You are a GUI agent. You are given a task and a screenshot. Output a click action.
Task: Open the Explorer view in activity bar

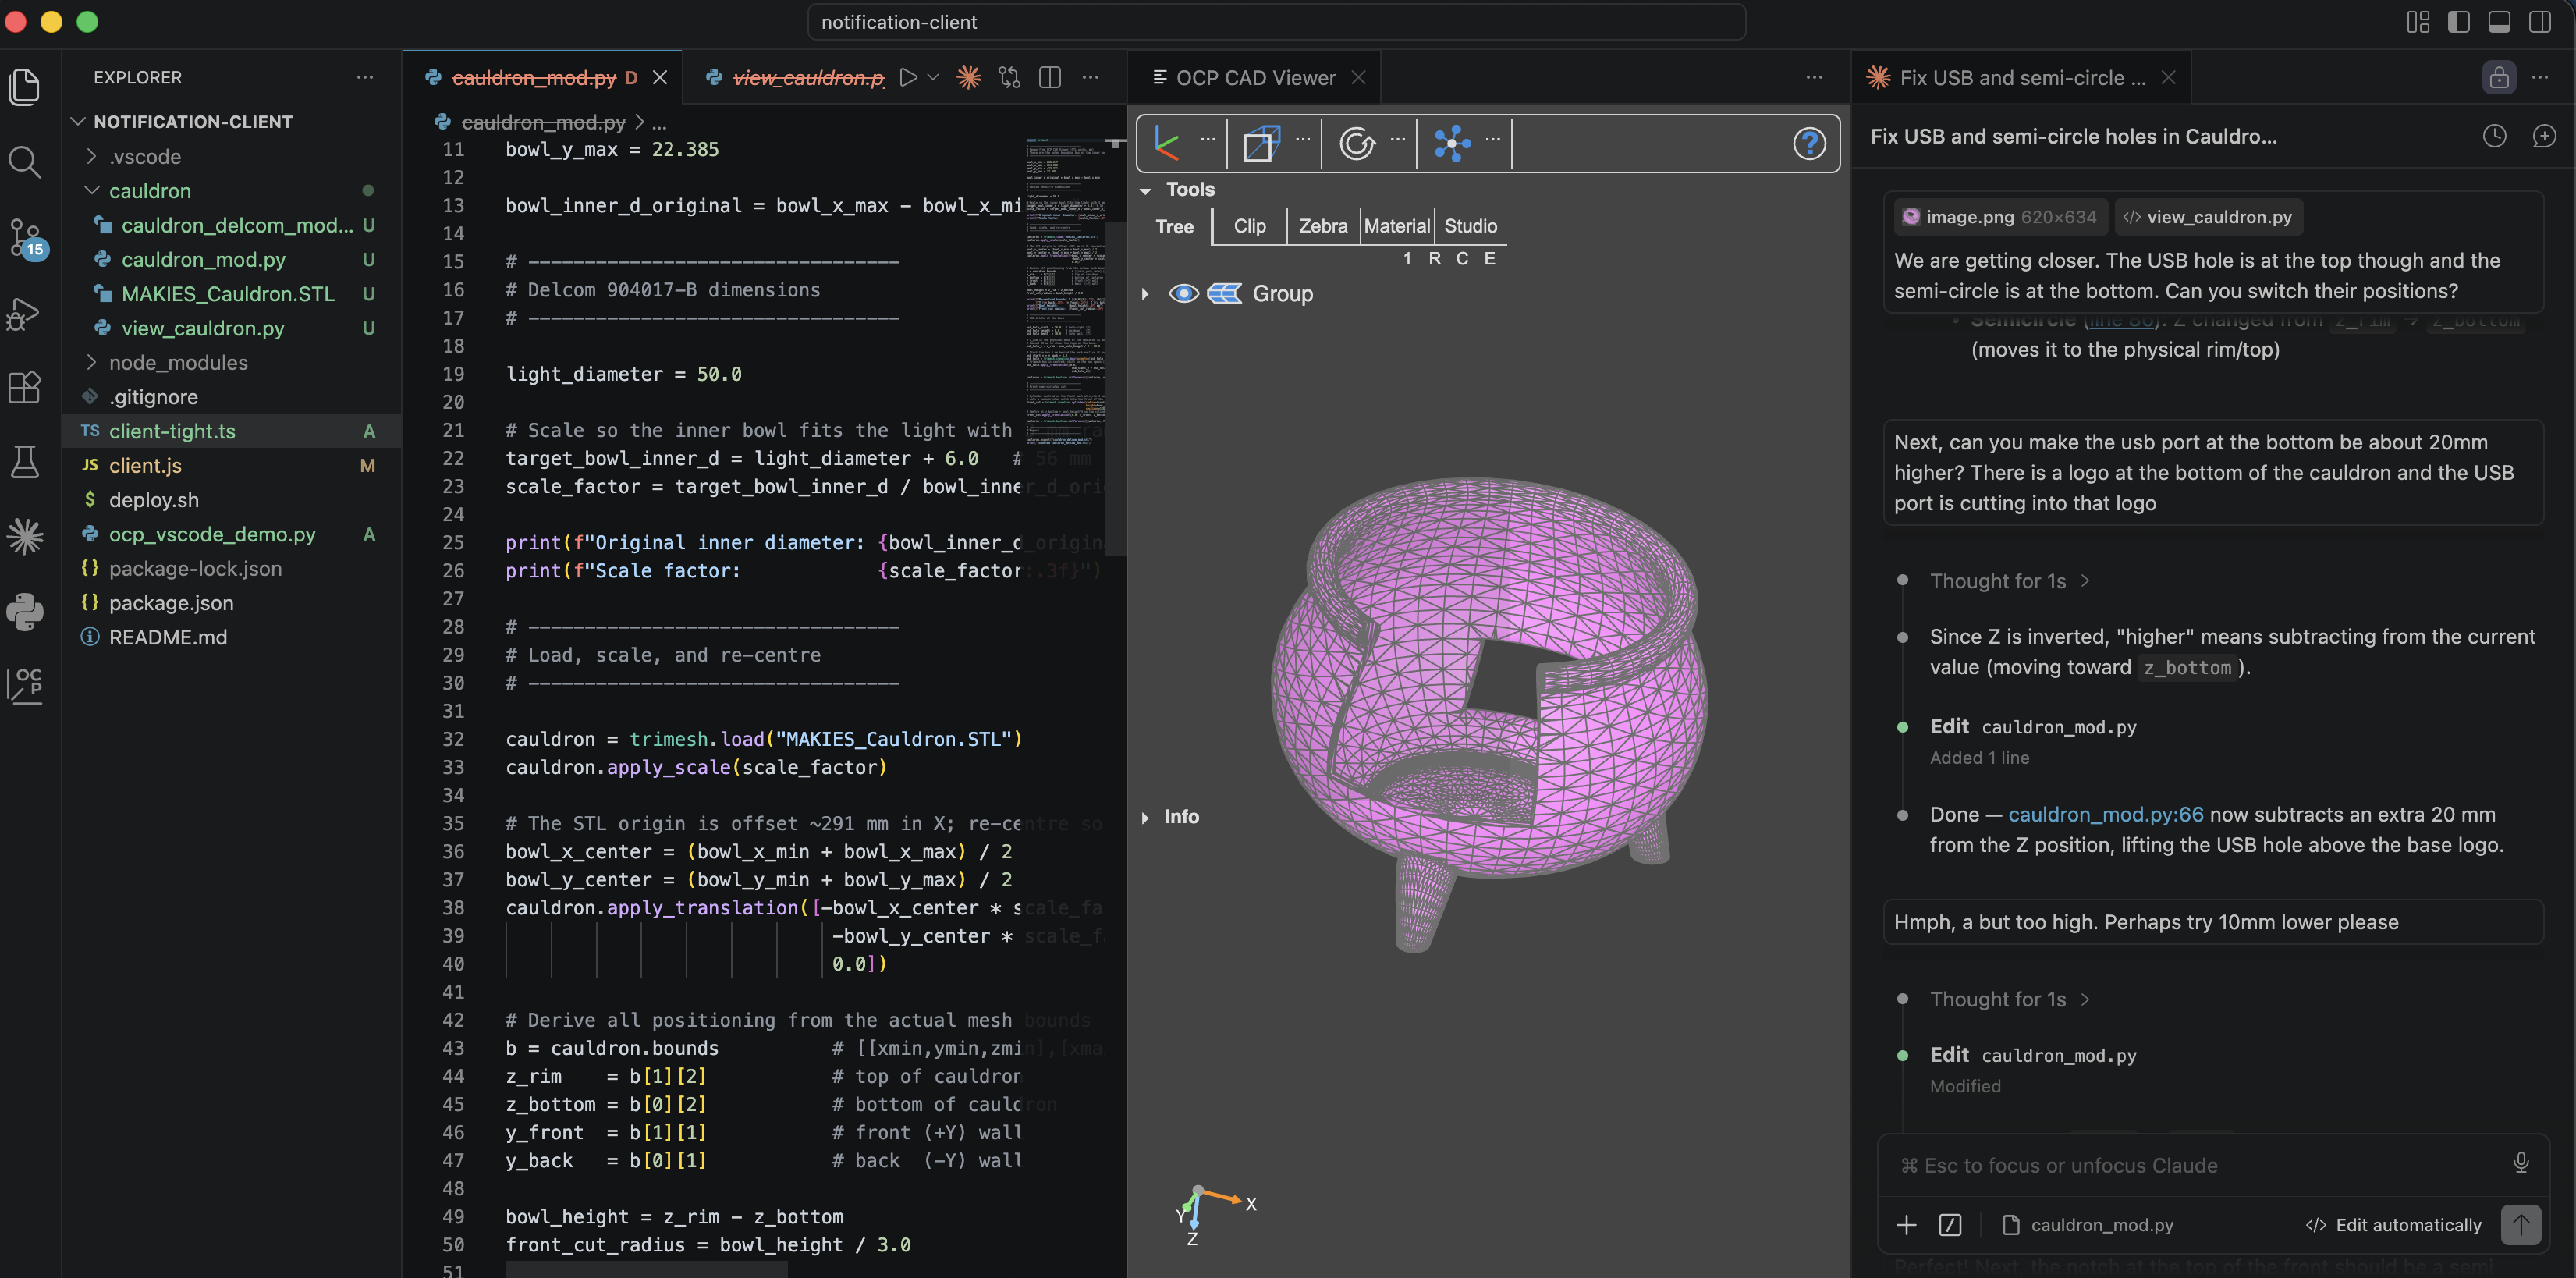[x=25, y=87]
